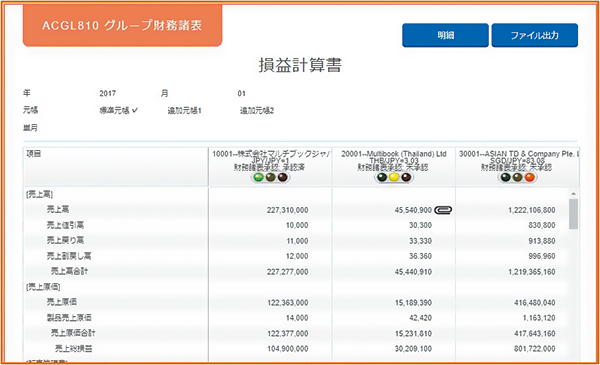Select the 追加元帳2 ledger option
Image resolution: width=600 pixels, height=365 pixels.
[257, 111]
